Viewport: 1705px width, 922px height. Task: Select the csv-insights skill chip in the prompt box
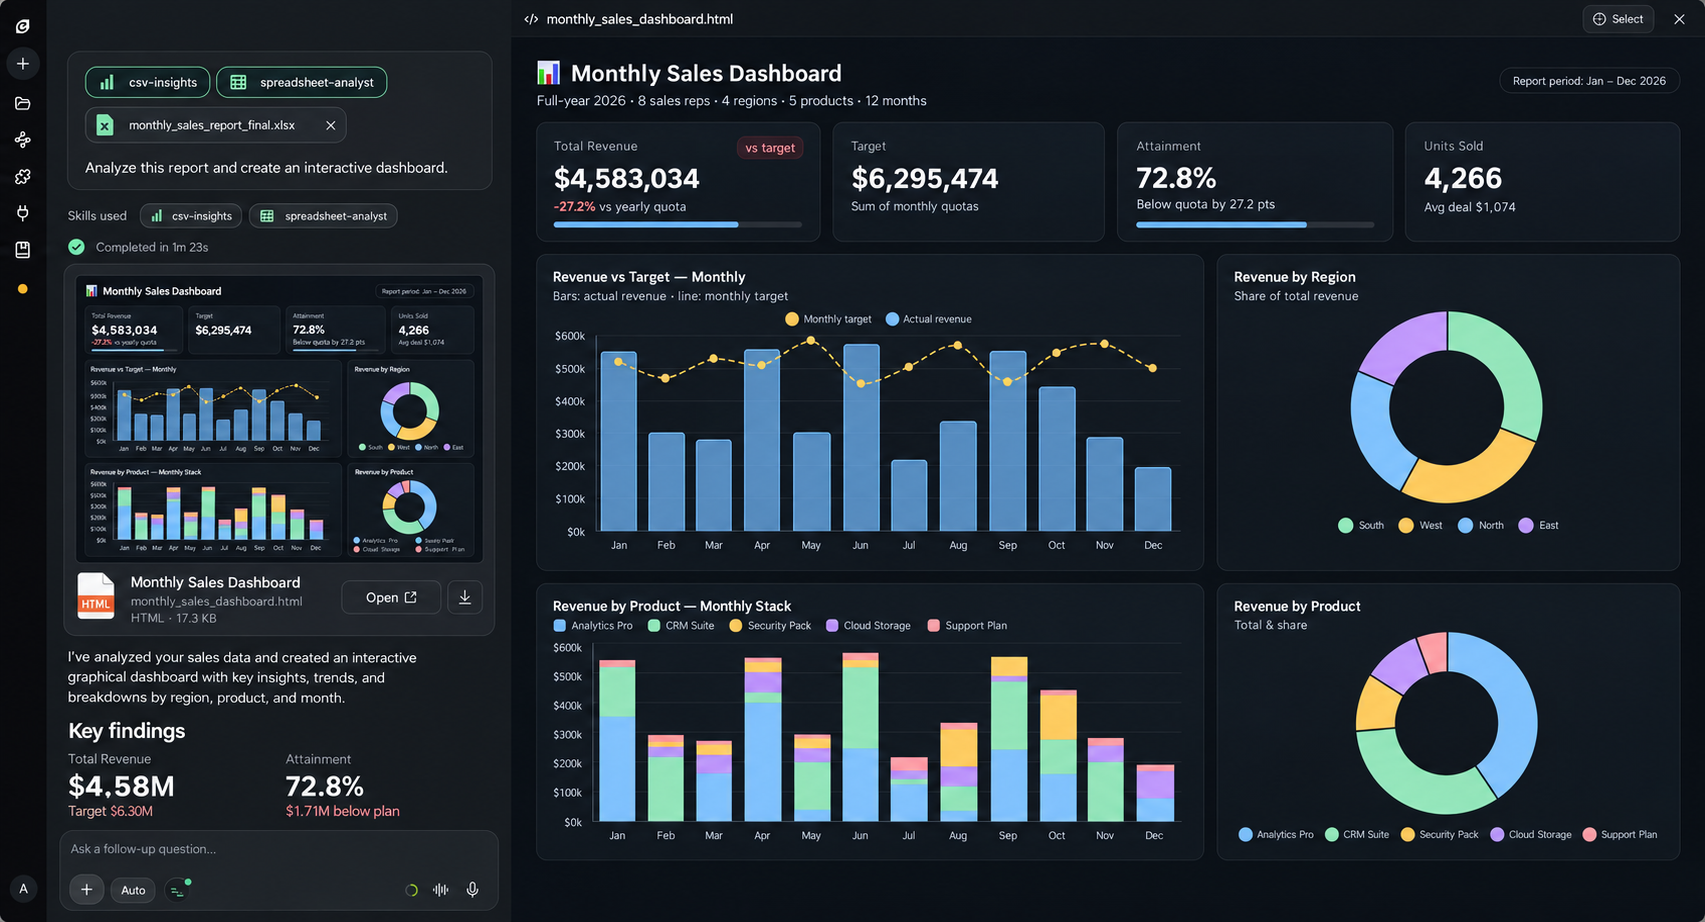pos(148,82)
